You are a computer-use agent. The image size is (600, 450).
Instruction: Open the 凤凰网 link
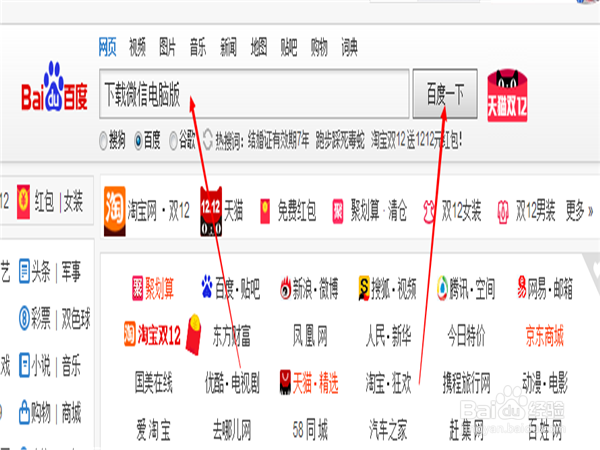point(310,336)
